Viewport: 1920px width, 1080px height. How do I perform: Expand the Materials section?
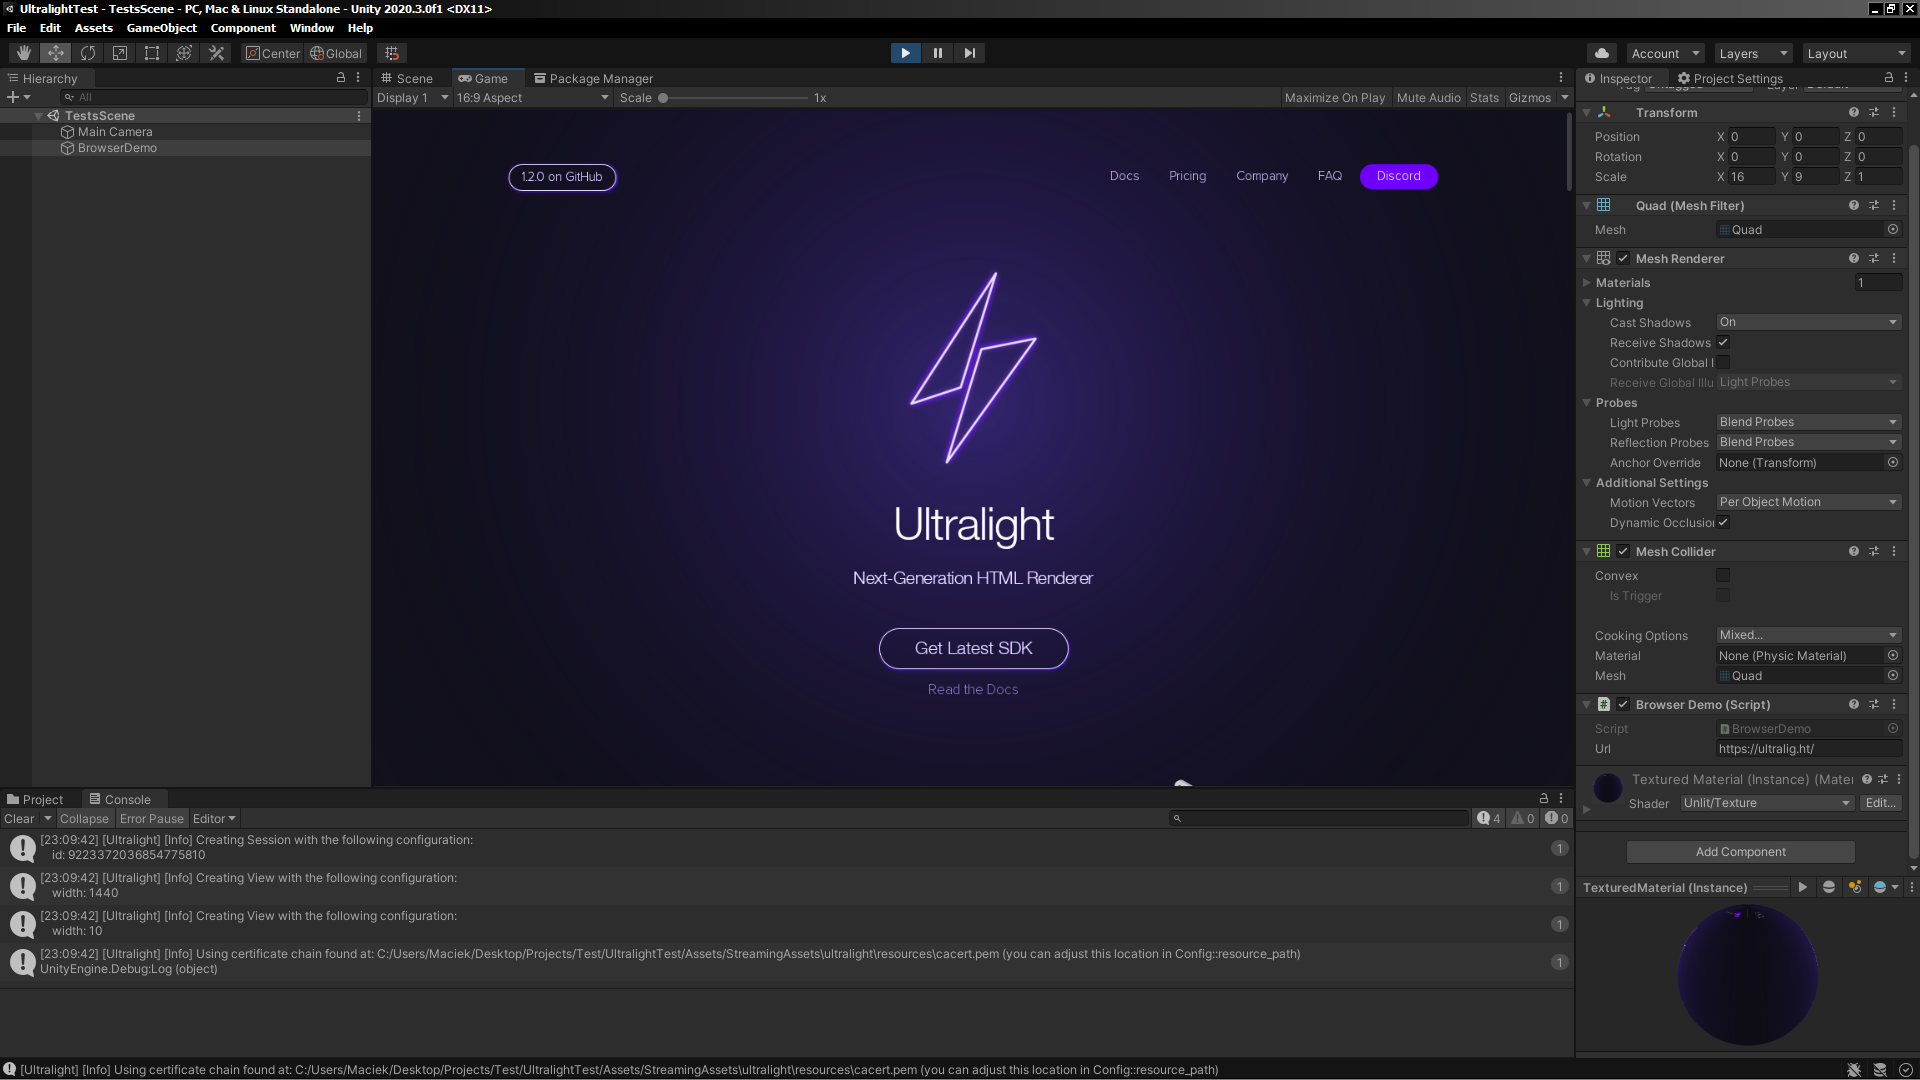tap(1587, 283)
